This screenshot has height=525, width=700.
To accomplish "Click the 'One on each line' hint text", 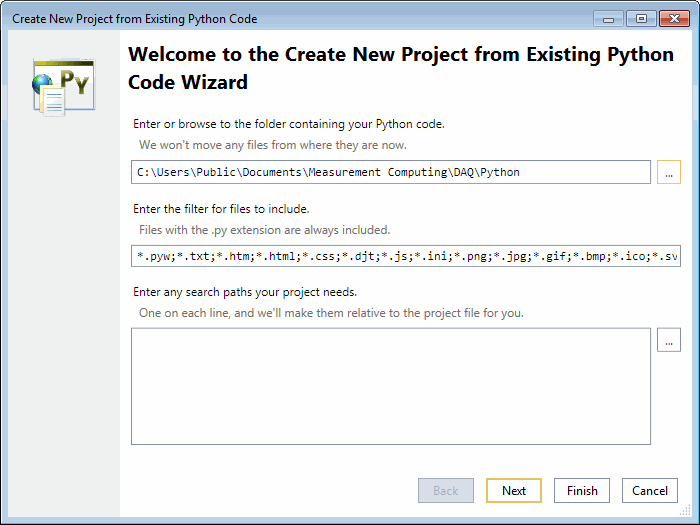I will pos(331,313).
